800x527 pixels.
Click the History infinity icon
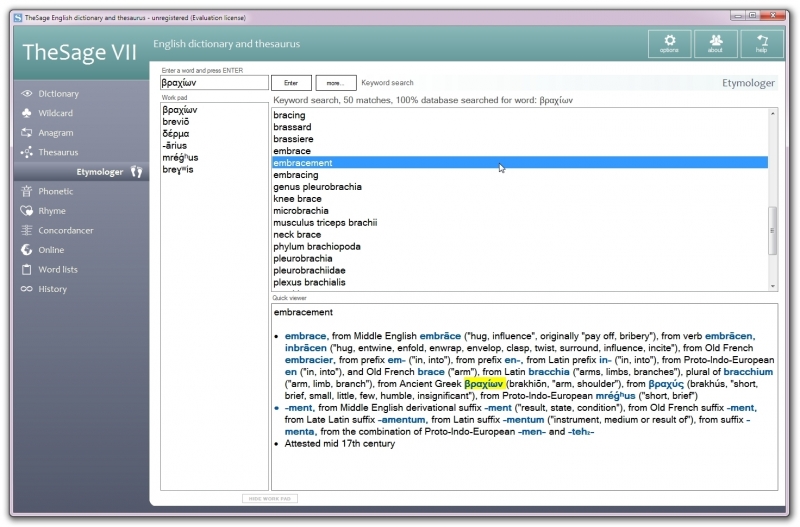27,289
